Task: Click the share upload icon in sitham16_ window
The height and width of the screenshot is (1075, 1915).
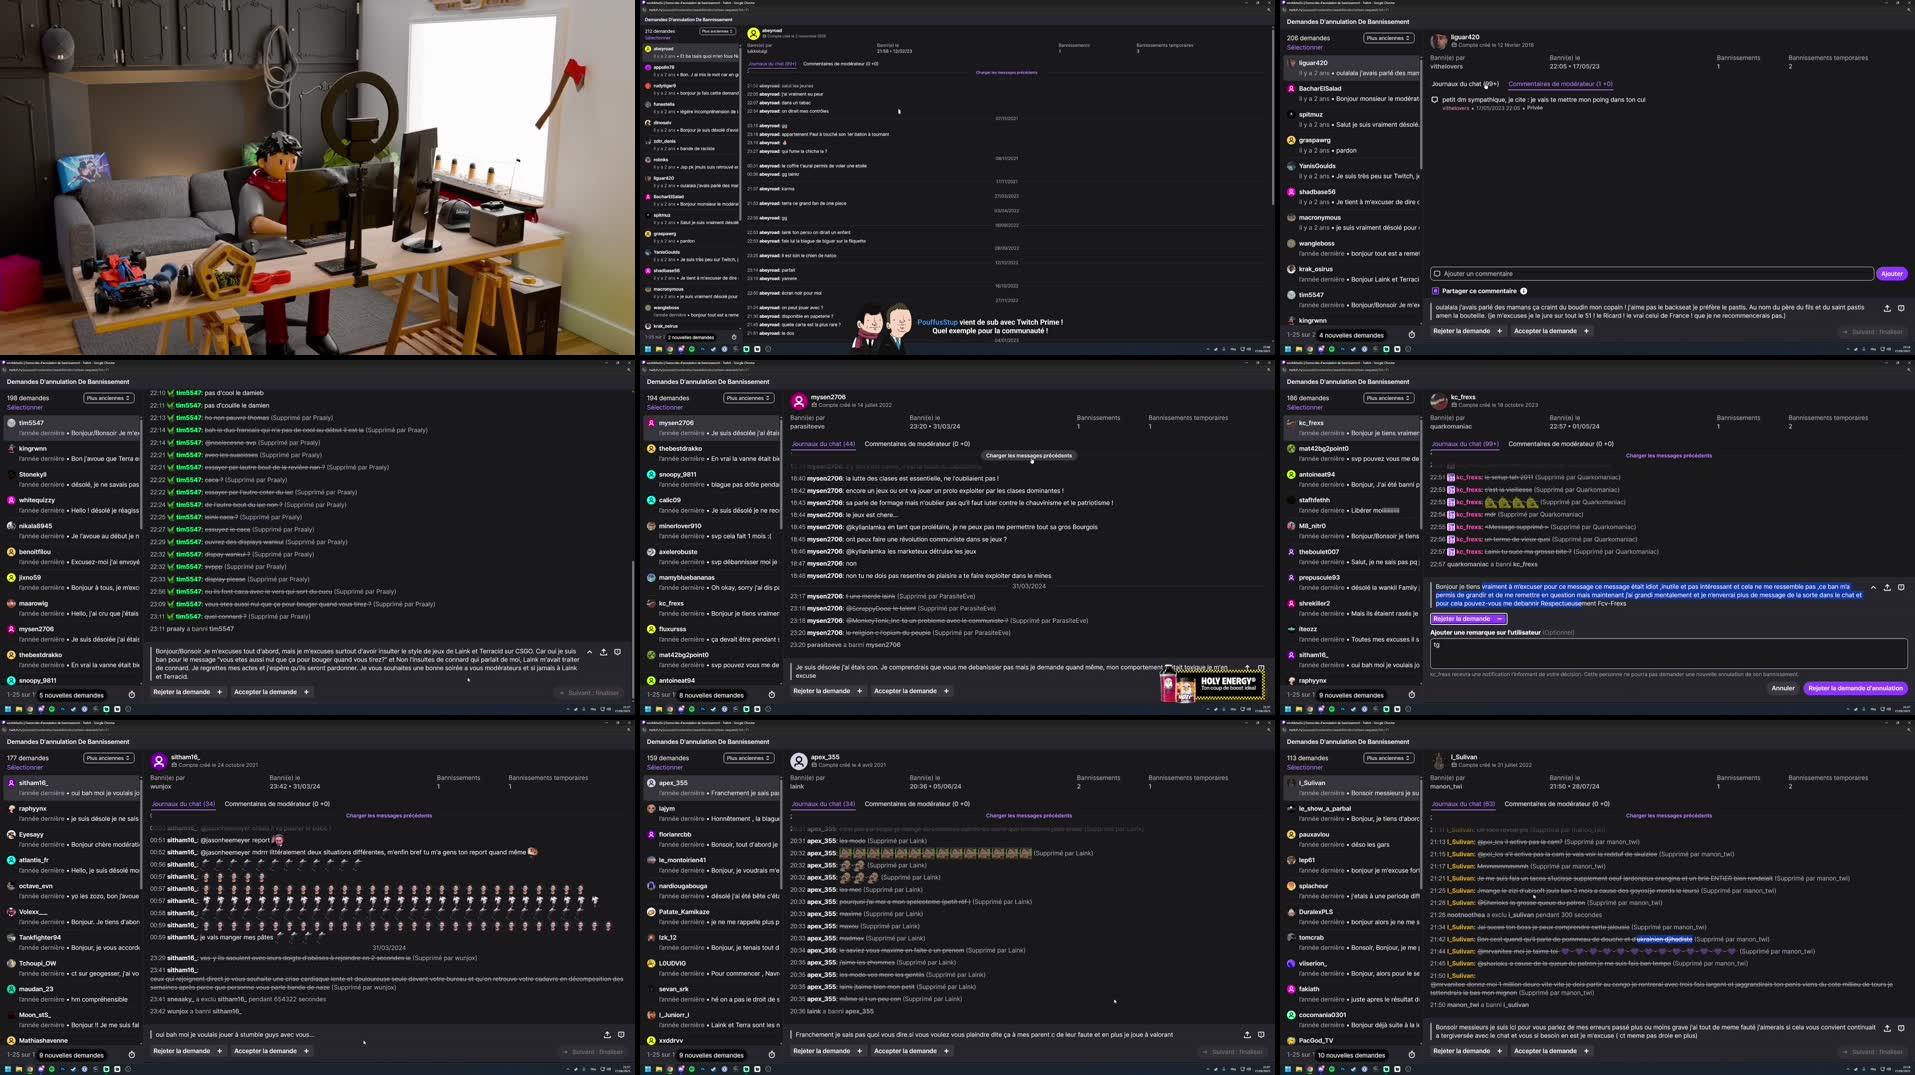Action: [x=607, y=1035]
